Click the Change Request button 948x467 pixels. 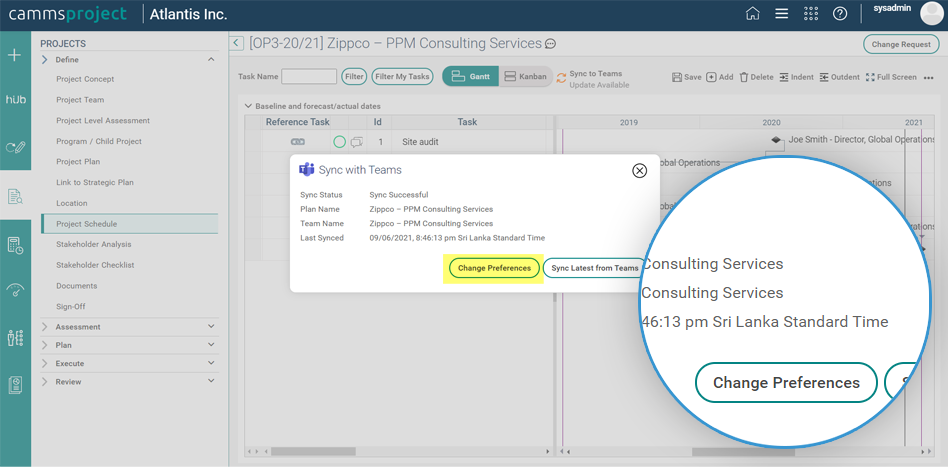point(901,44)
